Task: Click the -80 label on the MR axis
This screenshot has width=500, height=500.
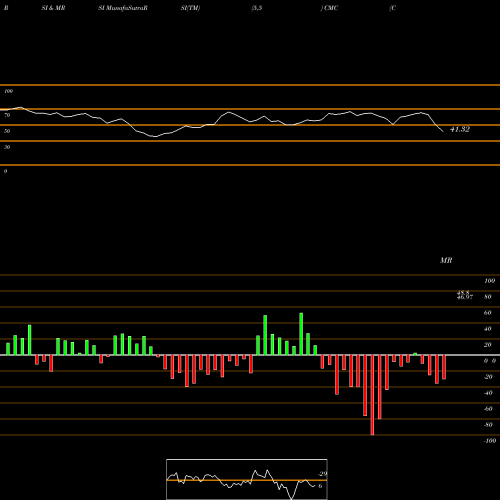Action: [x=488, y=425]
